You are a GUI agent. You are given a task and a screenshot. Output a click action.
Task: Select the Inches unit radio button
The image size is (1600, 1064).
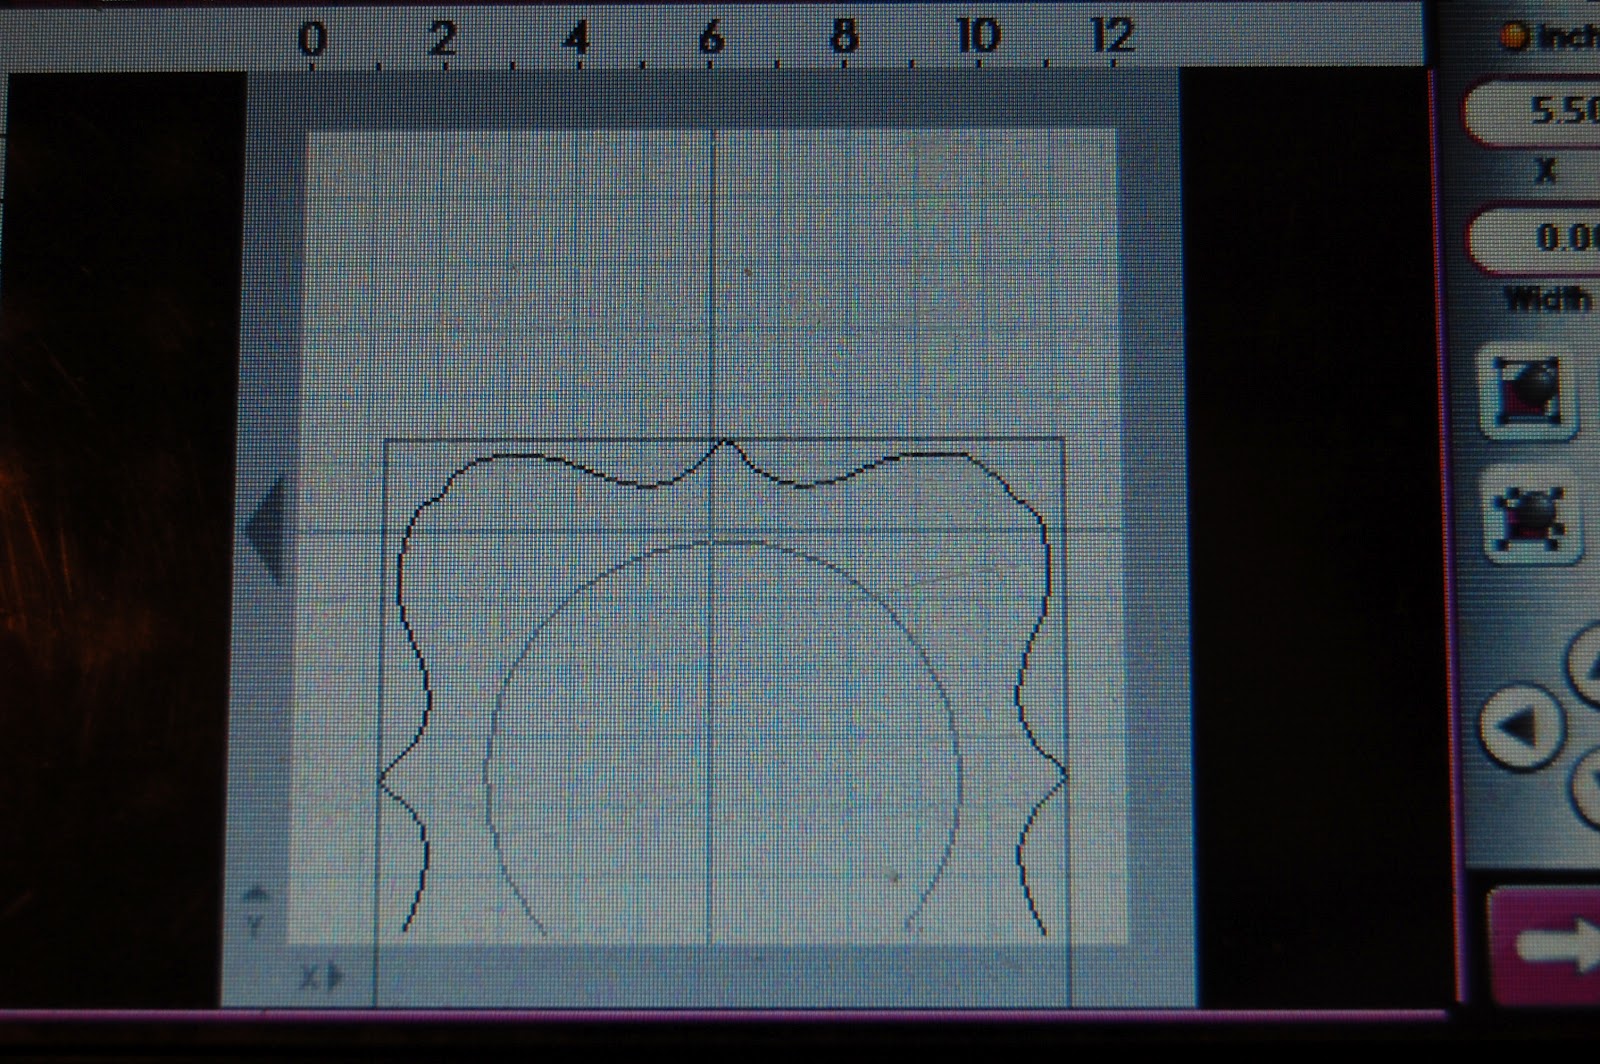coord(1515,38)
